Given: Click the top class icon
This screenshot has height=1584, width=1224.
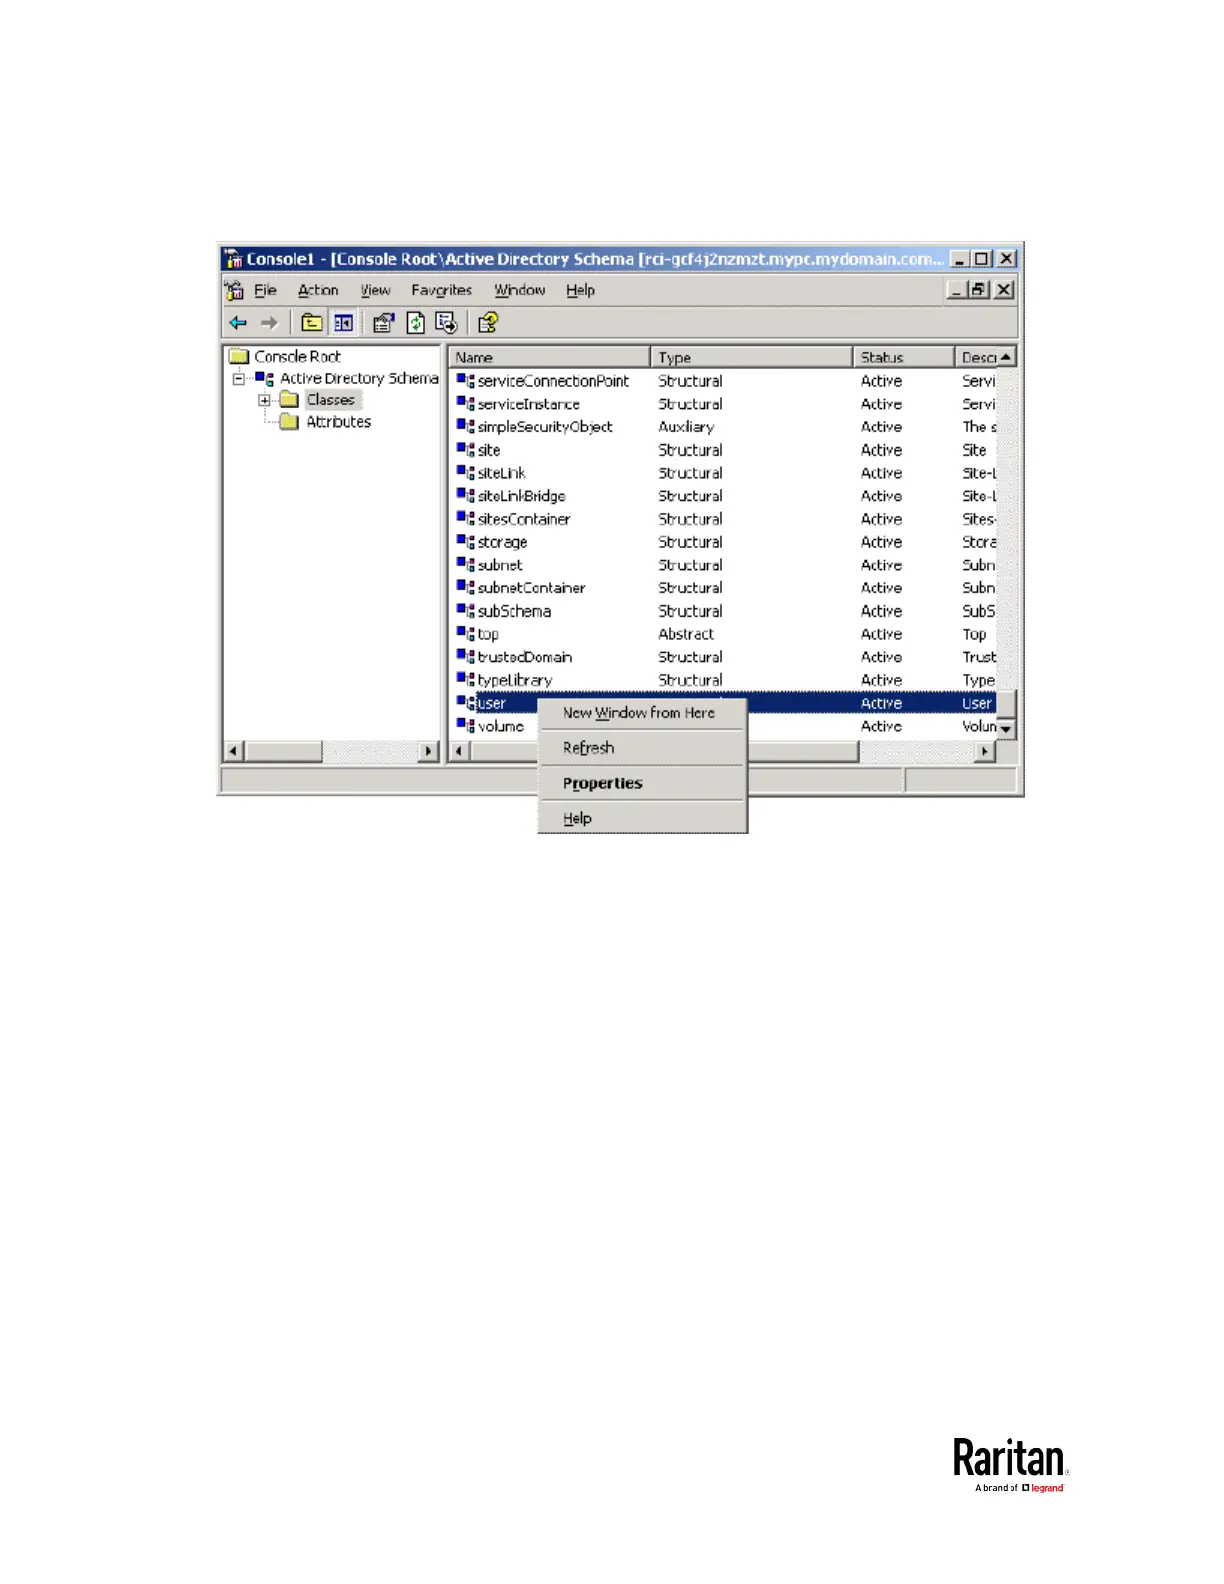Looking at the screenshot, I should (465, 634).
